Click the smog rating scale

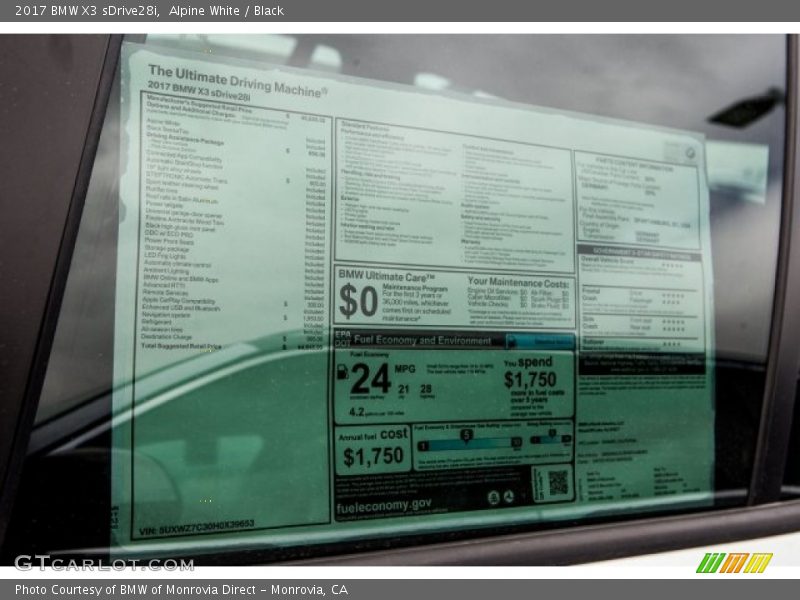tap(550, 438)
